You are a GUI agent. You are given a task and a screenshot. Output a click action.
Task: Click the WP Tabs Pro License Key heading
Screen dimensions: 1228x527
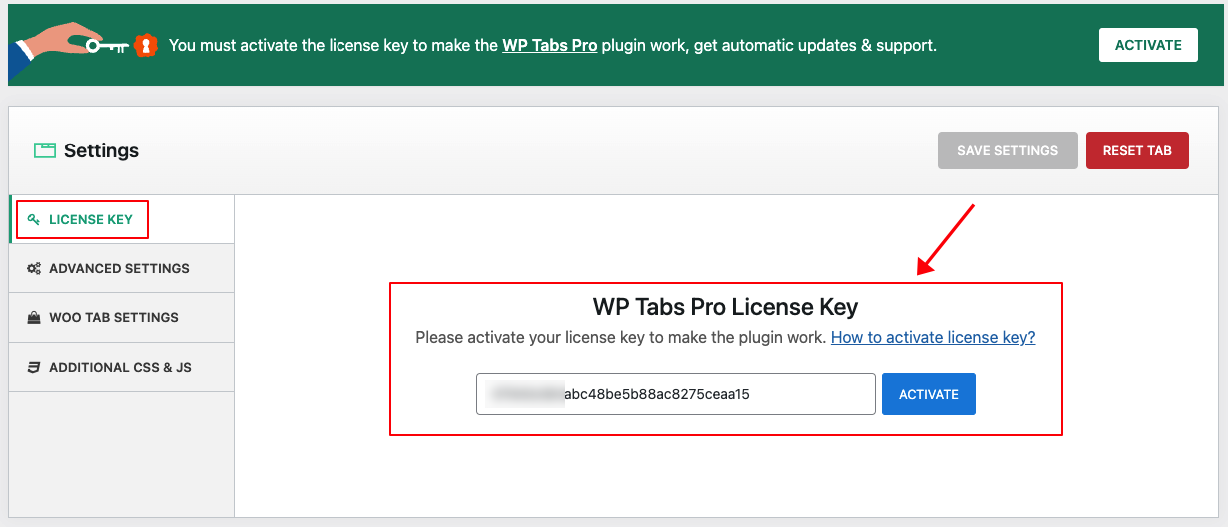point(725,307)
